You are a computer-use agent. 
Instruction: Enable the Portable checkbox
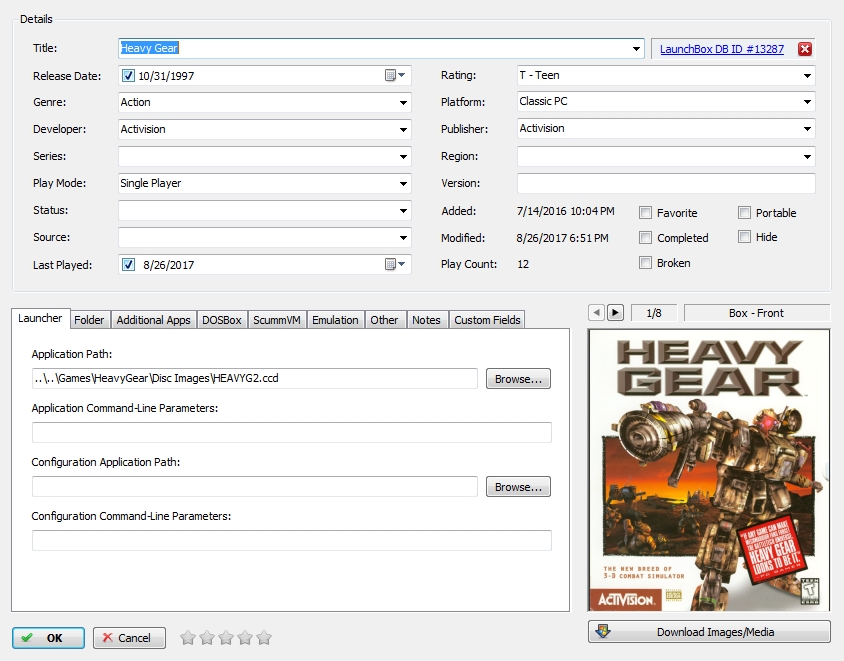click(744, 213)
